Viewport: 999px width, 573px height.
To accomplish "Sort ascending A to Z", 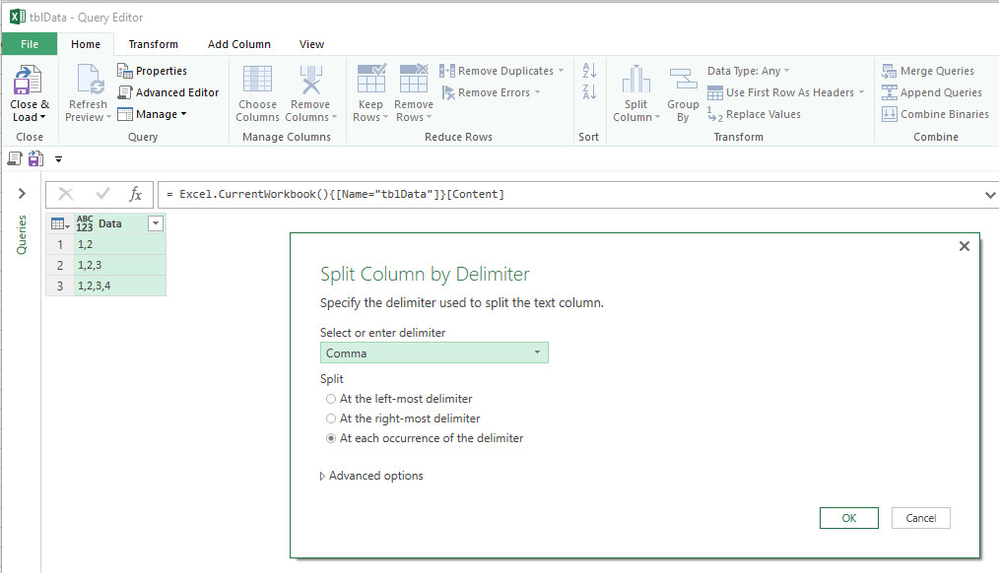I will [x=589, y=70].
